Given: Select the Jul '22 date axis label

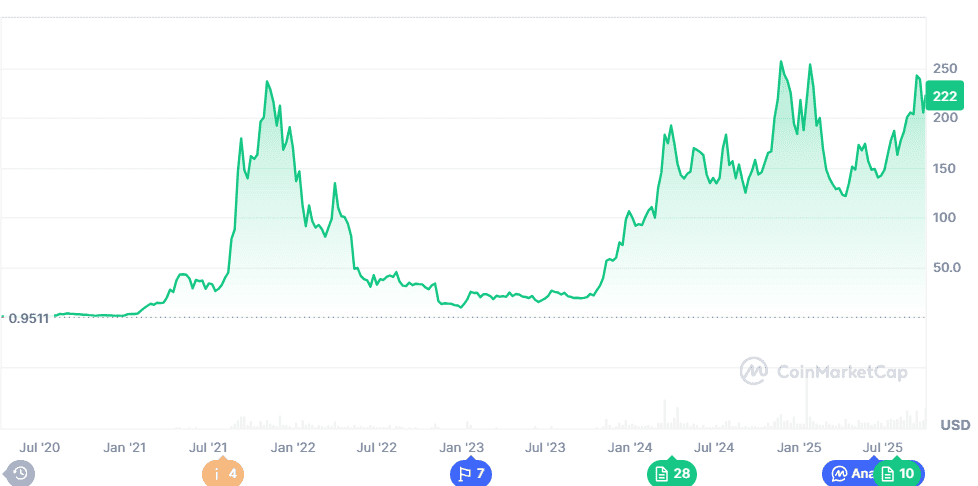Looking at the screenshot, I should click(377, 447).
